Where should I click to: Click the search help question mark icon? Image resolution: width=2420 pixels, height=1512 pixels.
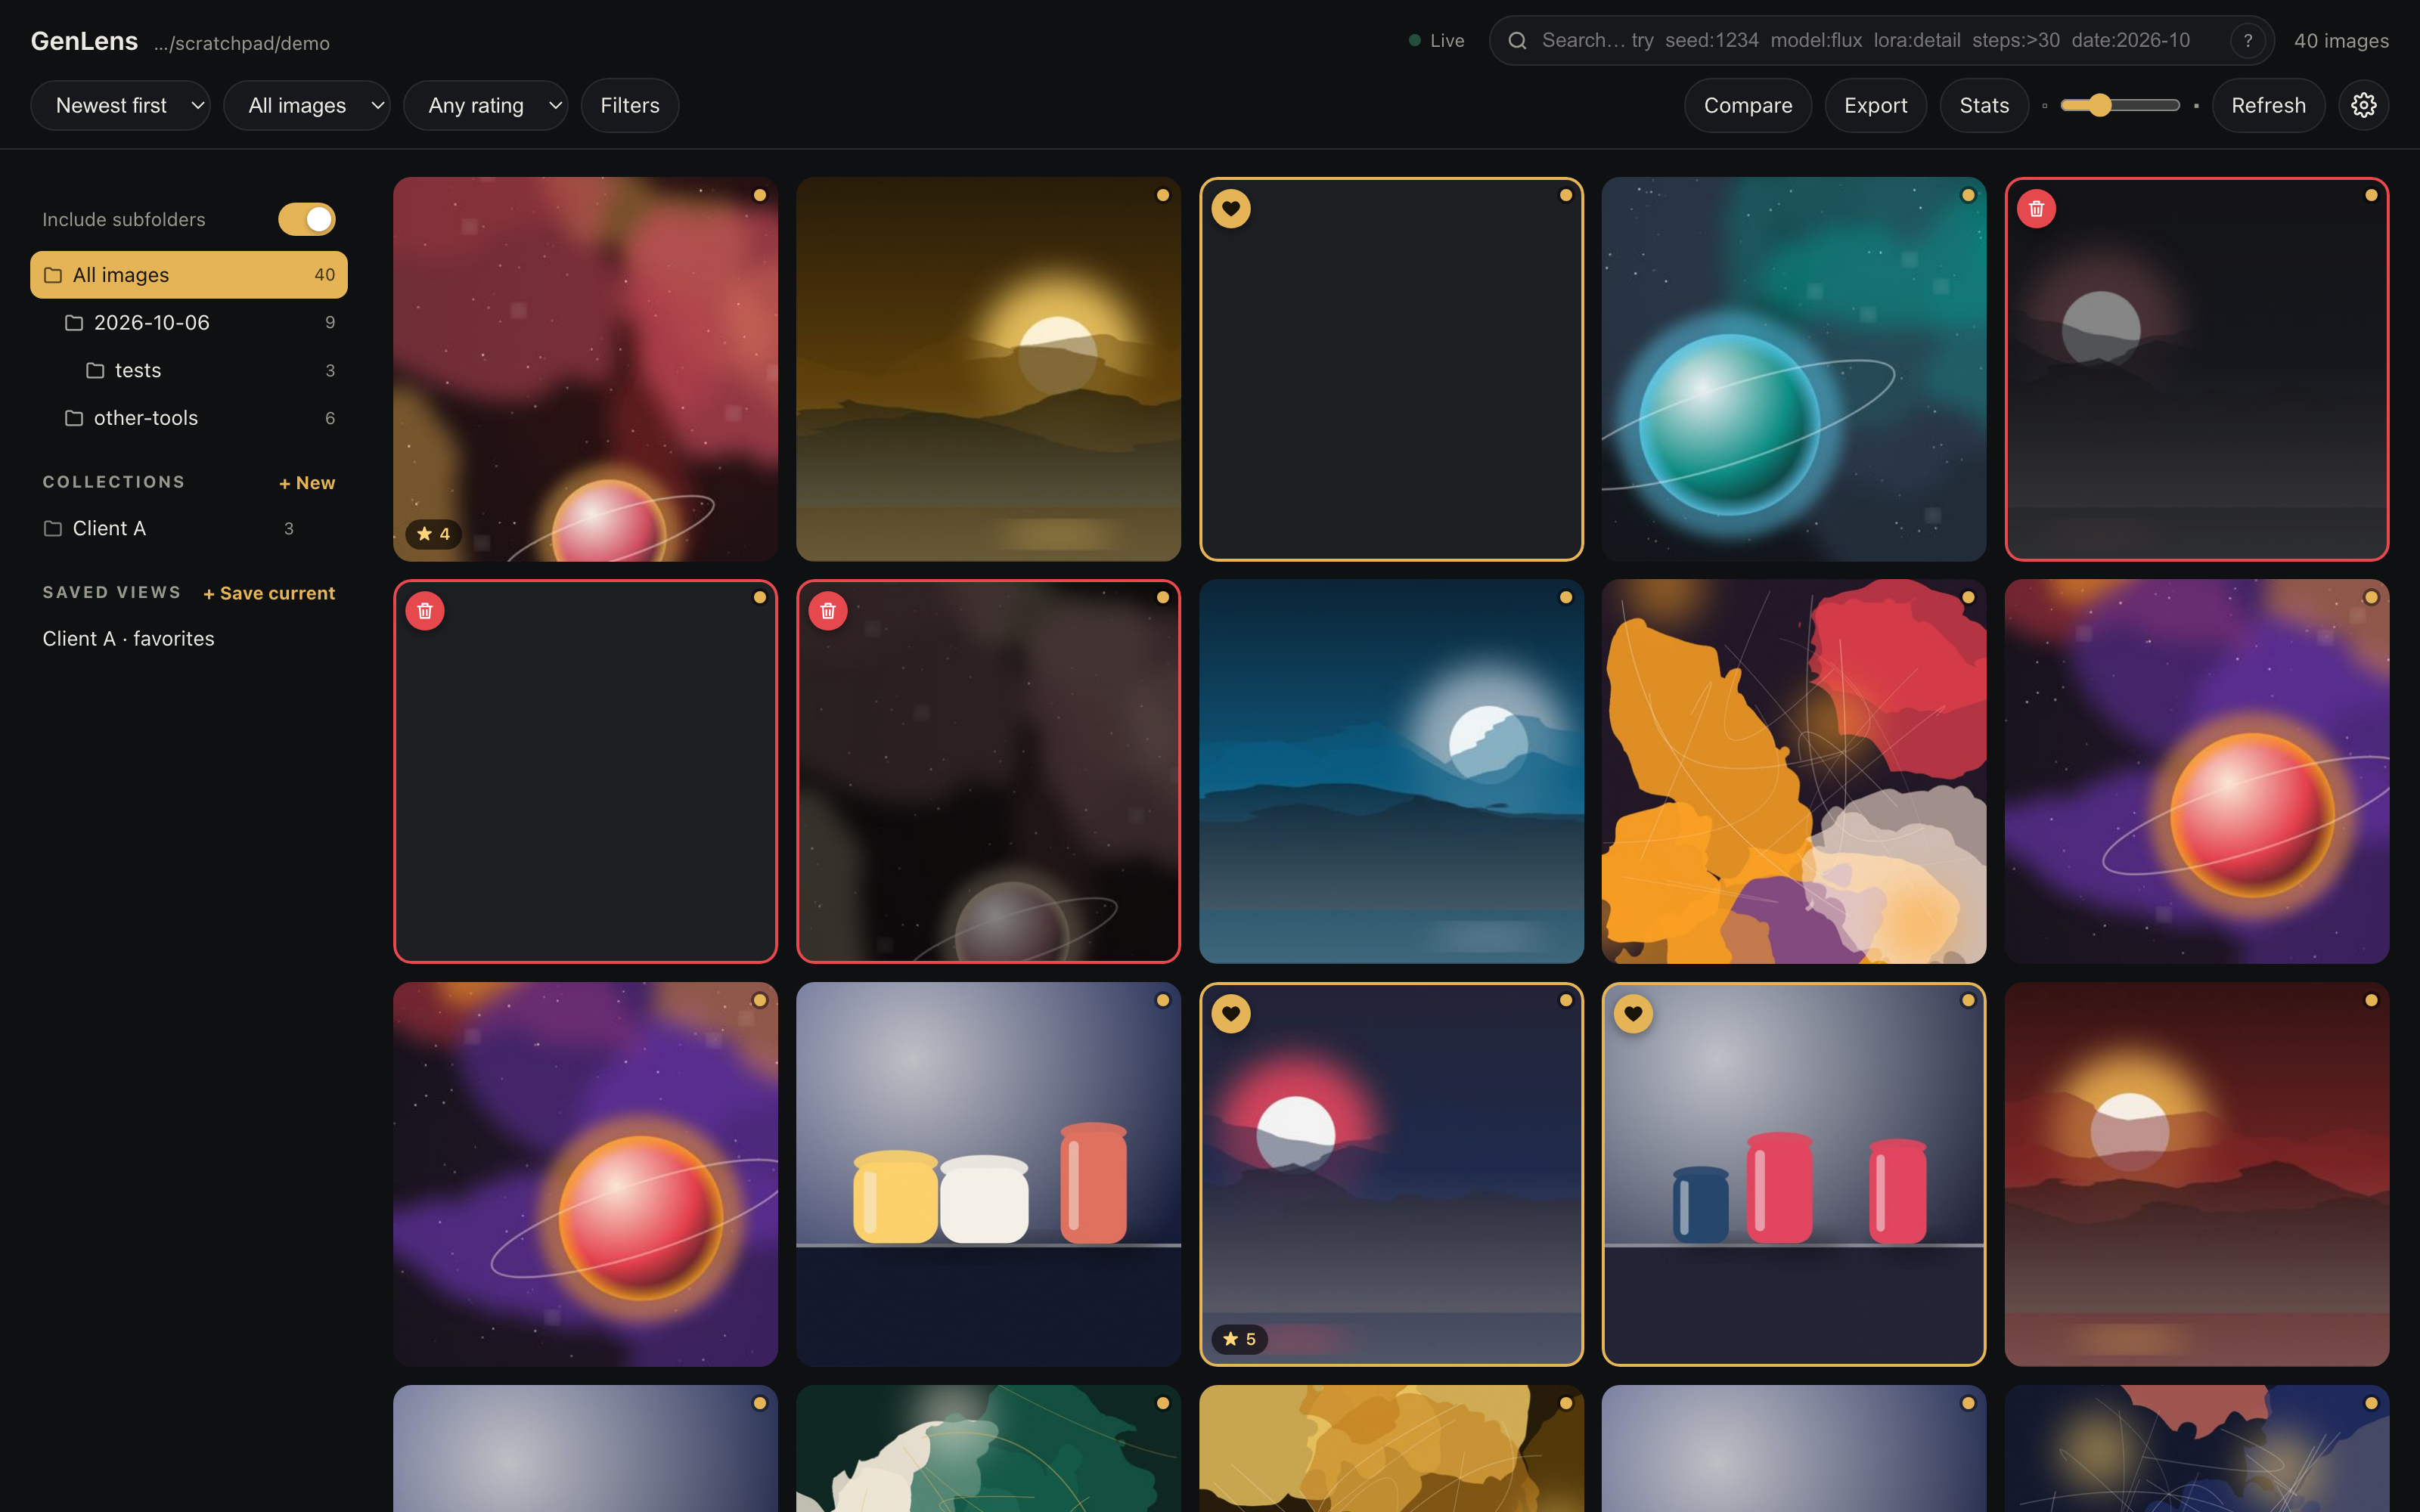coord(2247,41)
